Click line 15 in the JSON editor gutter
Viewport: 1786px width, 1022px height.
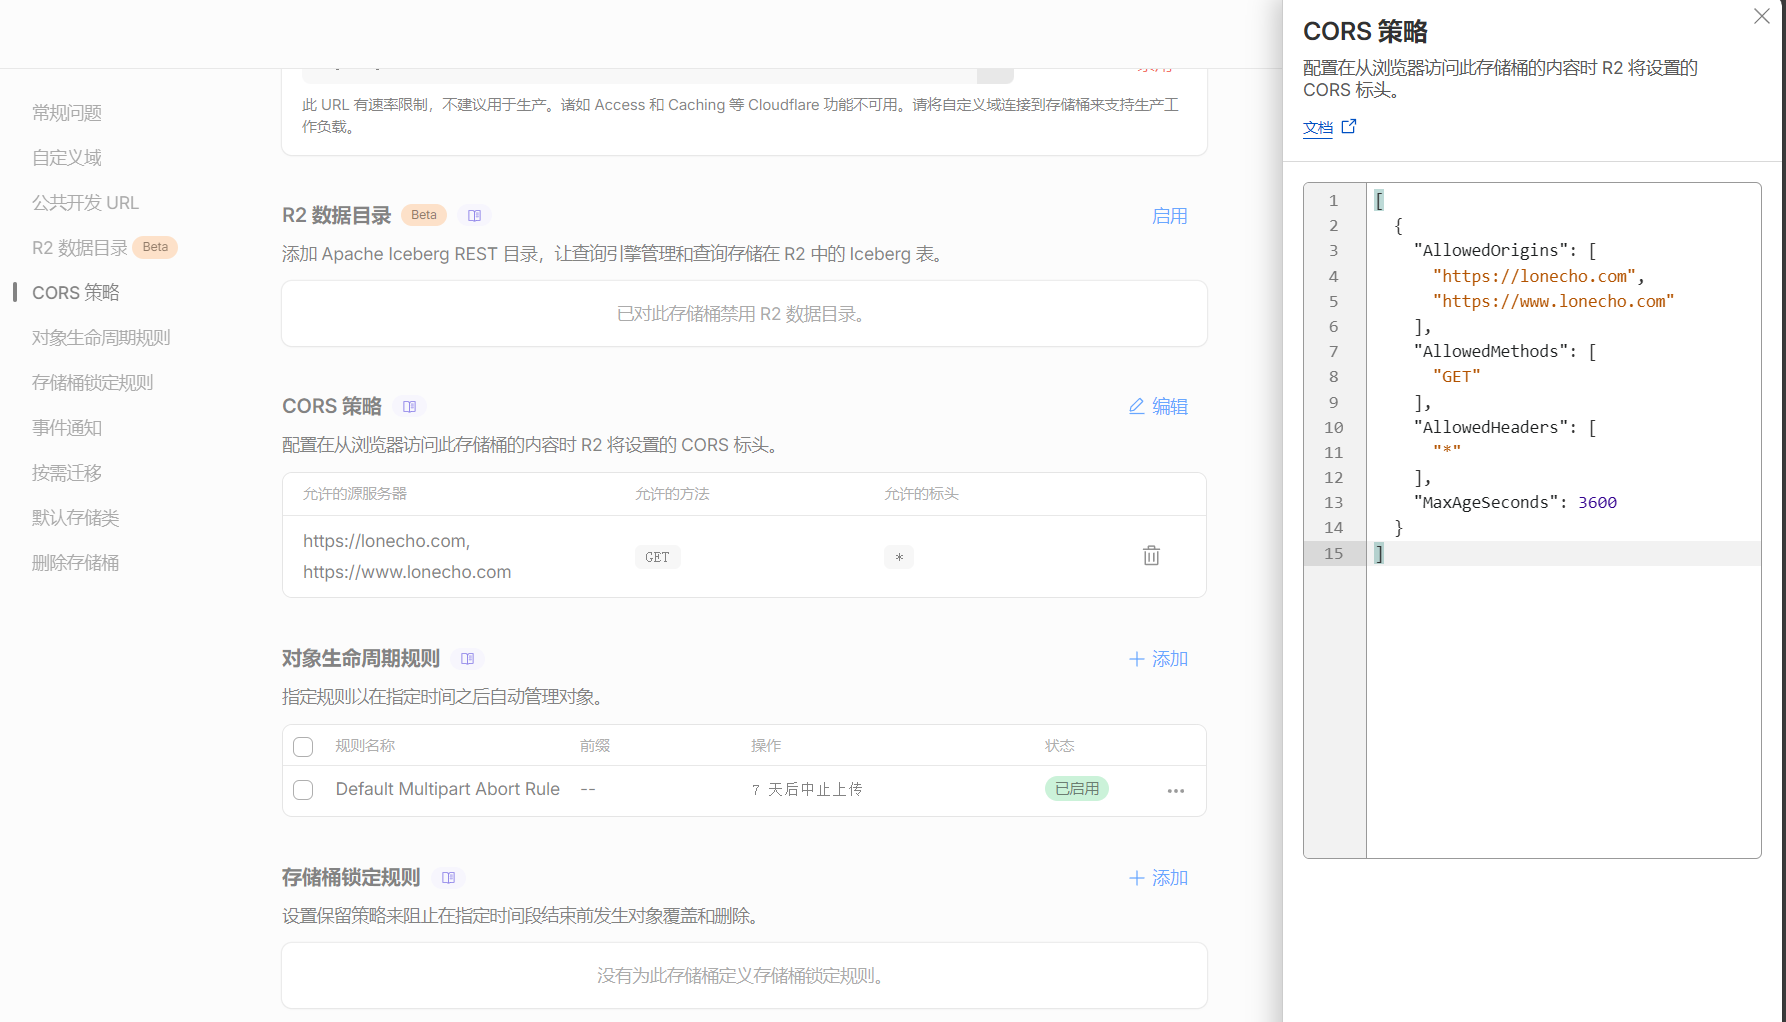(1334, 553)
